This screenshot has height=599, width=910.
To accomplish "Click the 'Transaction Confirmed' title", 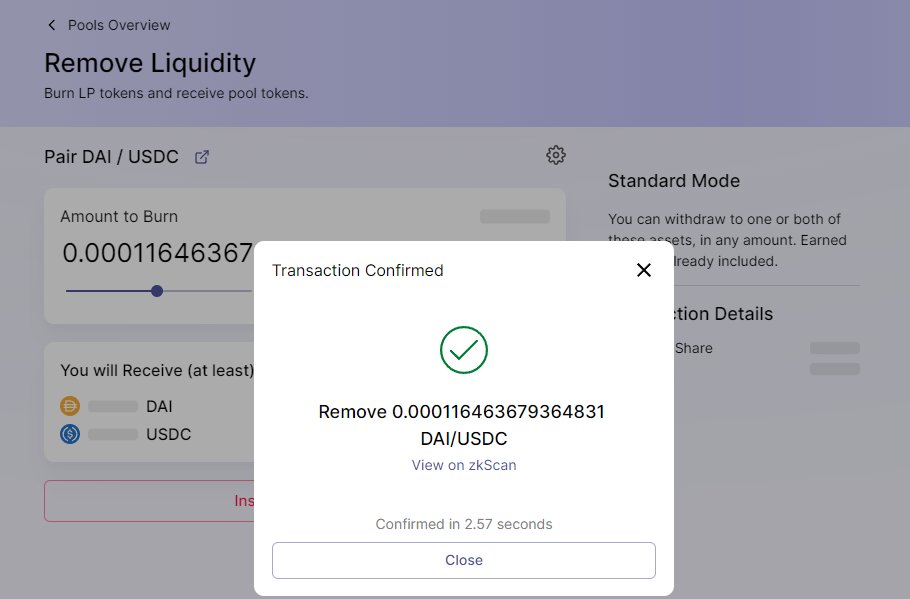I will 358,270.
